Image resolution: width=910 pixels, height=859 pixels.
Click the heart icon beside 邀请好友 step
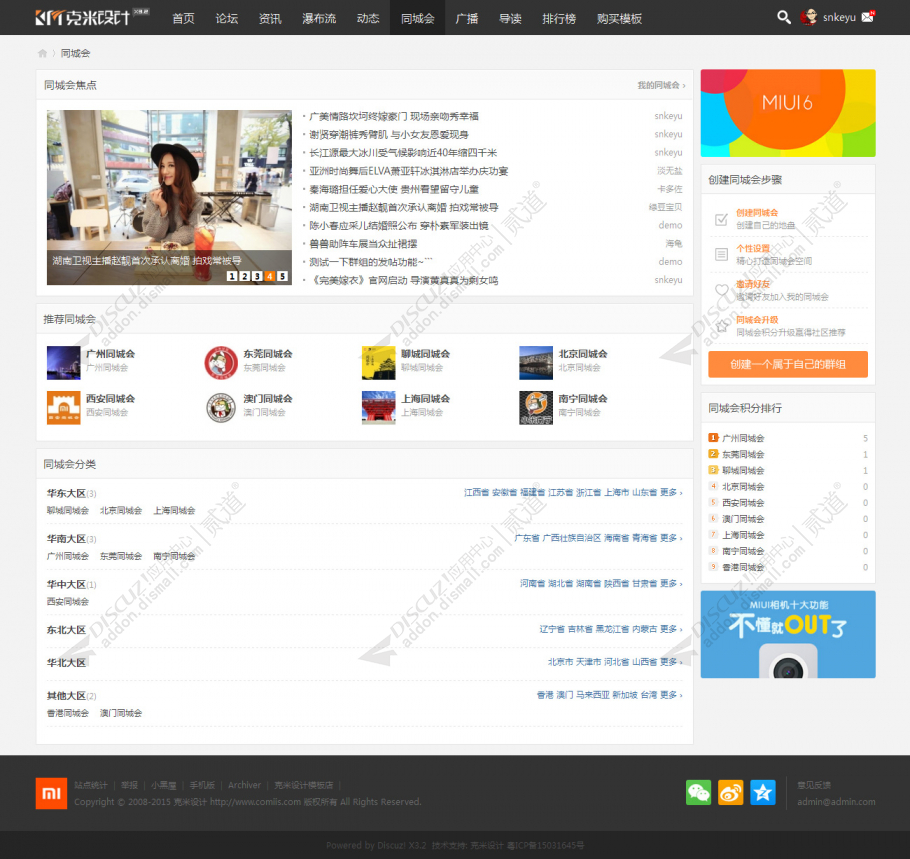coord(721,290)
